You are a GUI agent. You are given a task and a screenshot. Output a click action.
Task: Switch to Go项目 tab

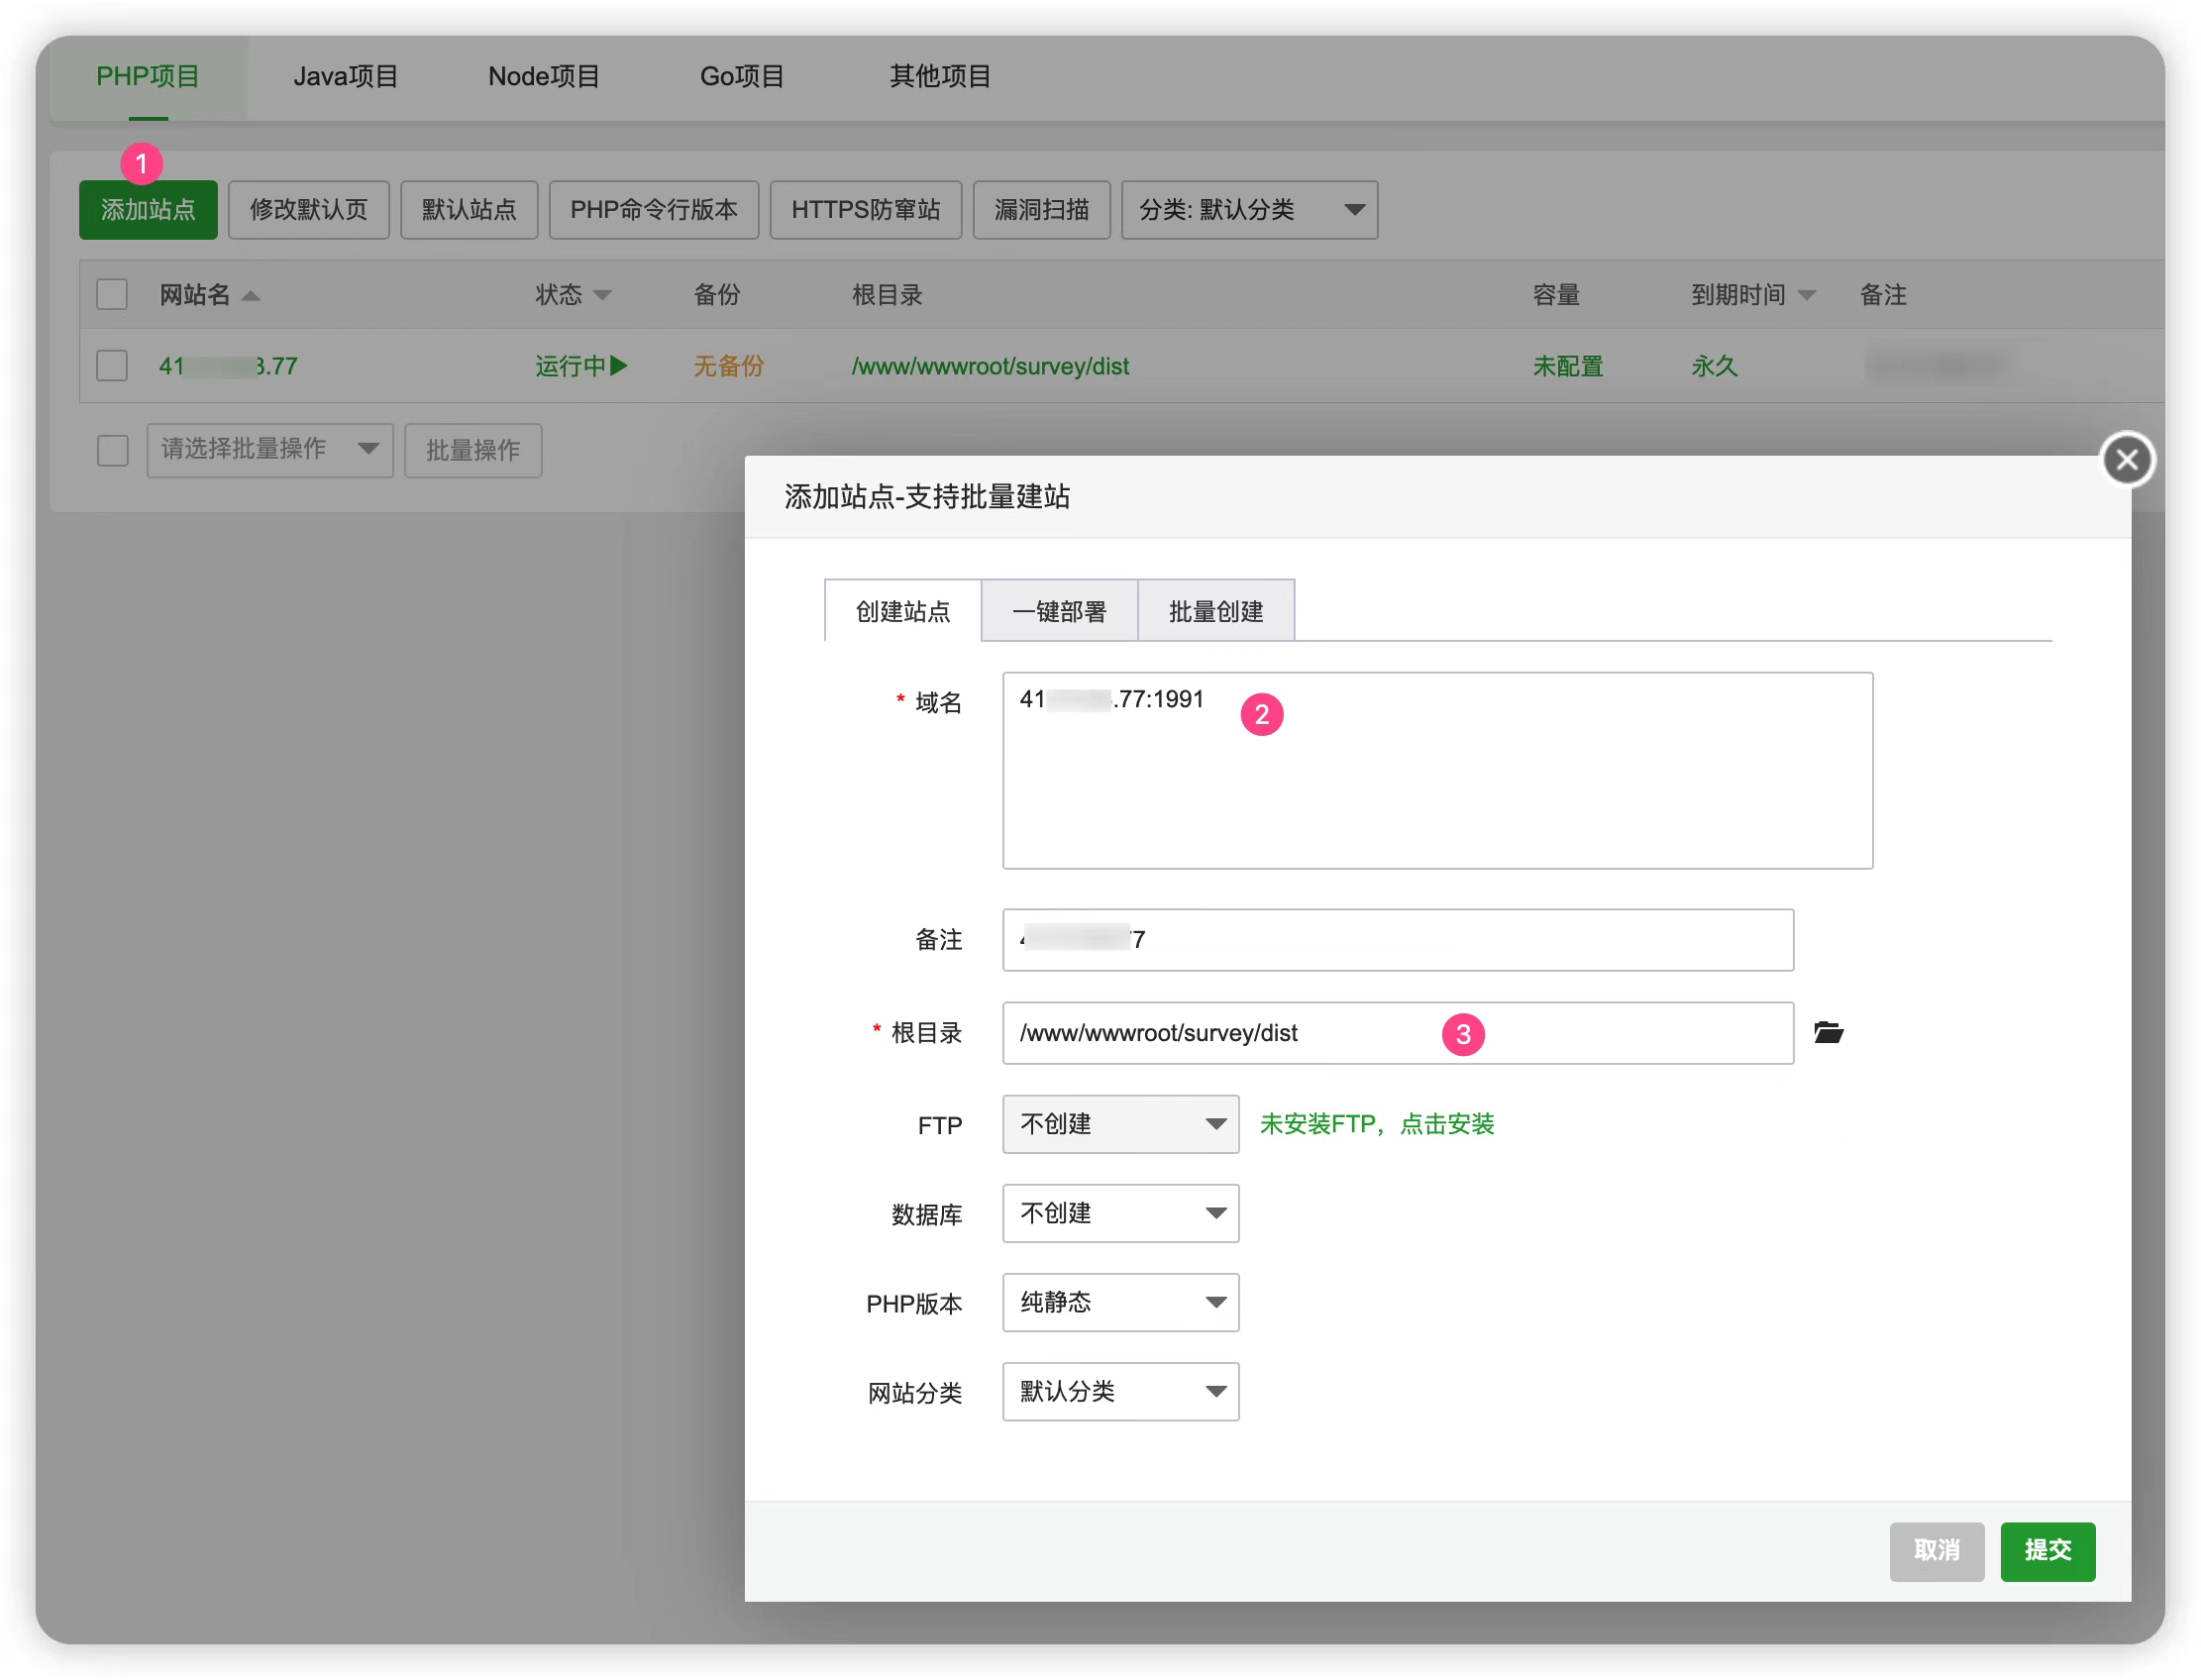741,77
